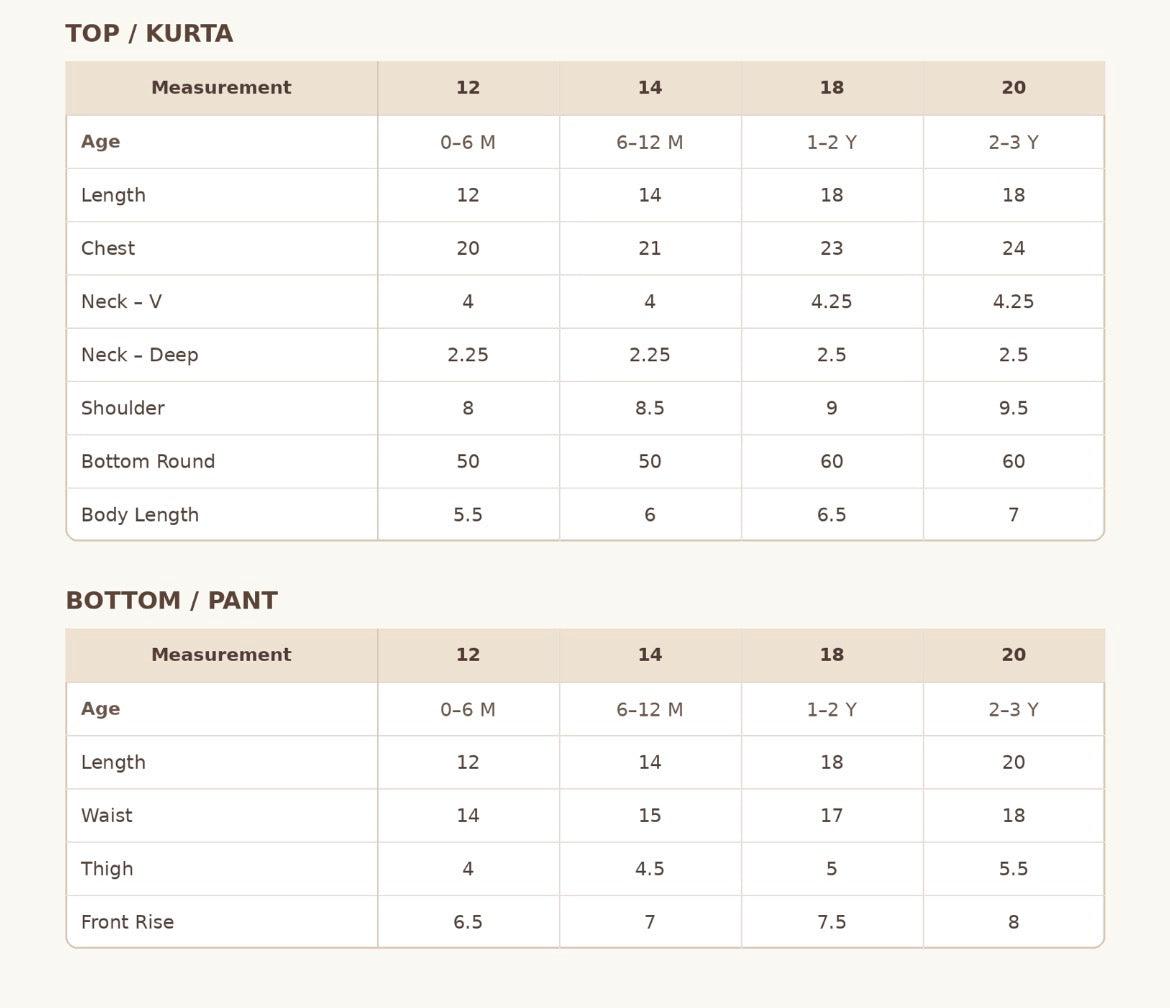Click size 12 column header in kurta table

click(468, 87)
